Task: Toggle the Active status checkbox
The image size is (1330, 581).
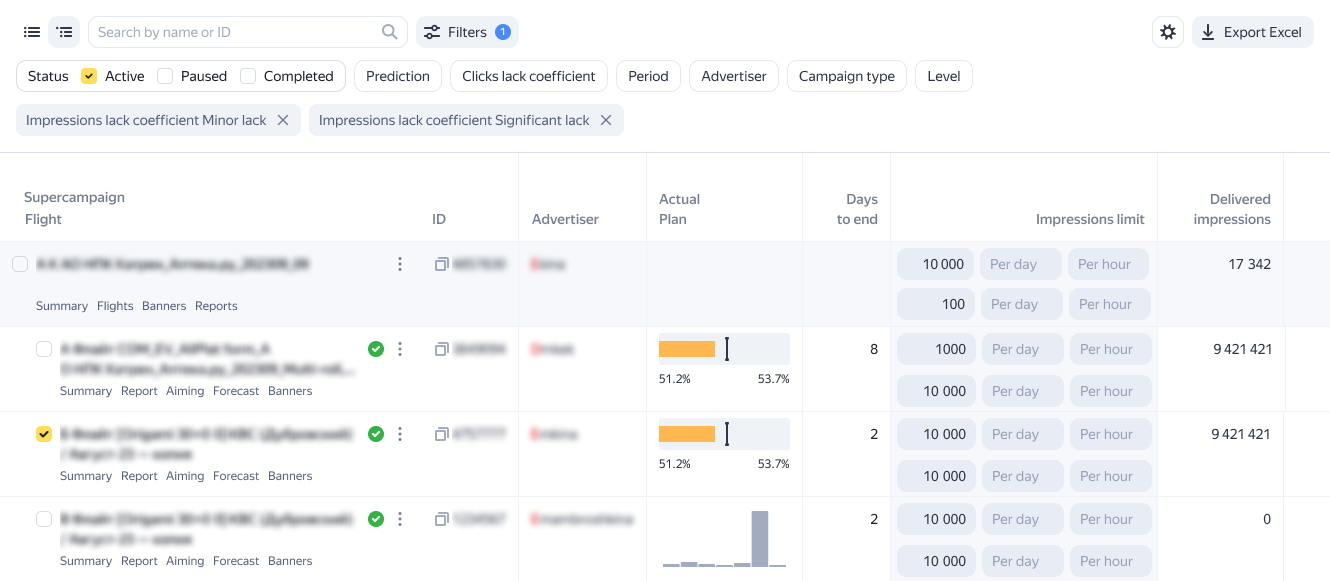Action: pos(89,76)
